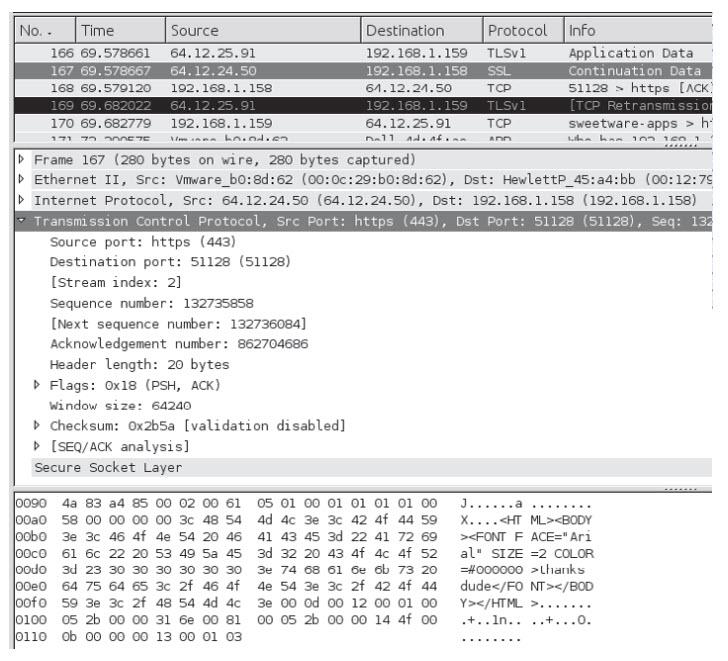The image size is (728, 661).
Task: Select packet 169 TCP Retransmission row
Action: click(364, 106)
